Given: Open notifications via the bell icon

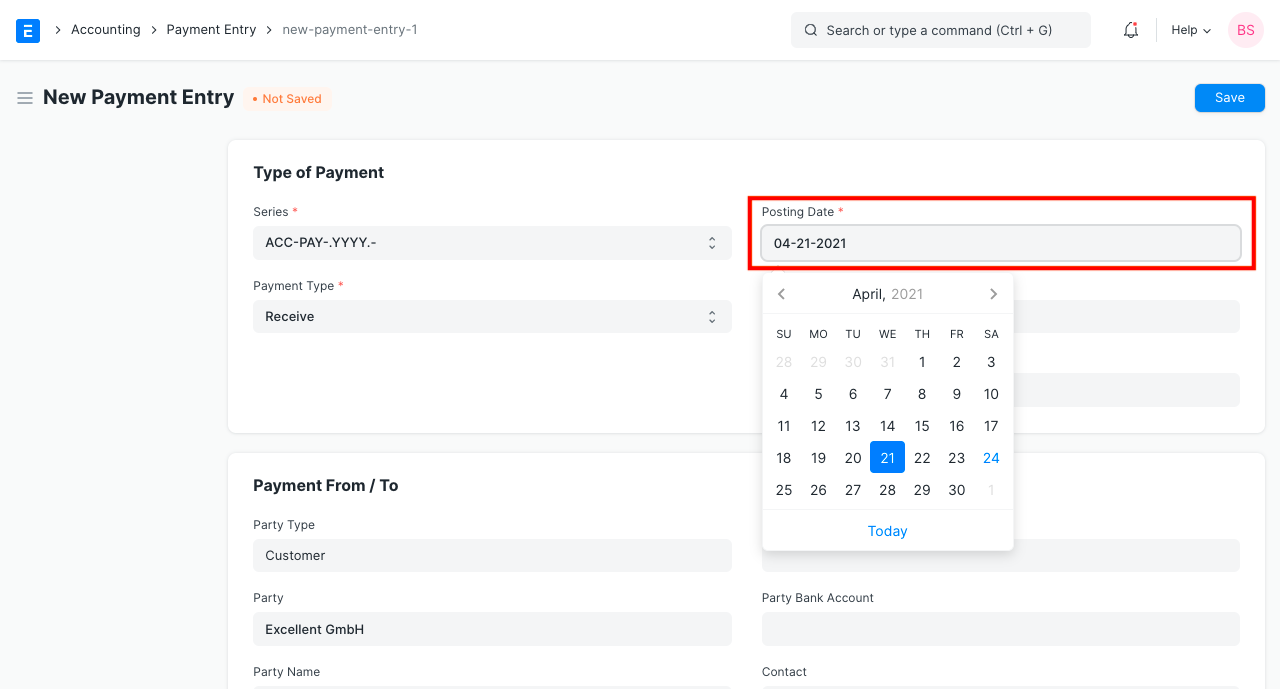Looking at the screenshot, I should tap(1130, 30).
